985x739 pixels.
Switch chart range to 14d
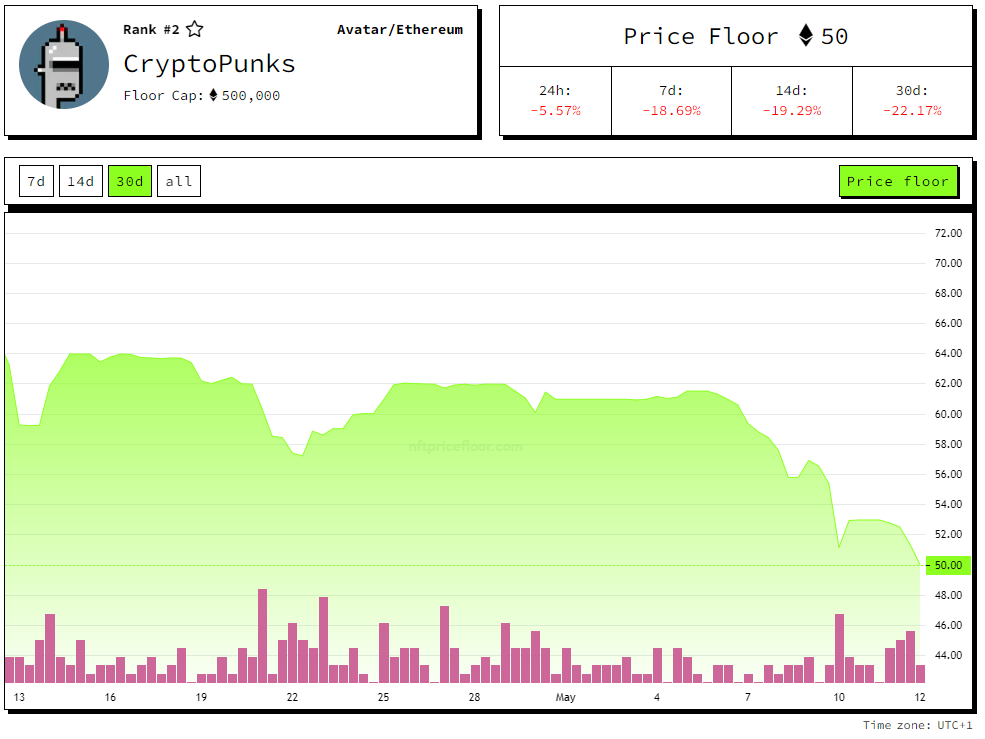pos(81,181)
